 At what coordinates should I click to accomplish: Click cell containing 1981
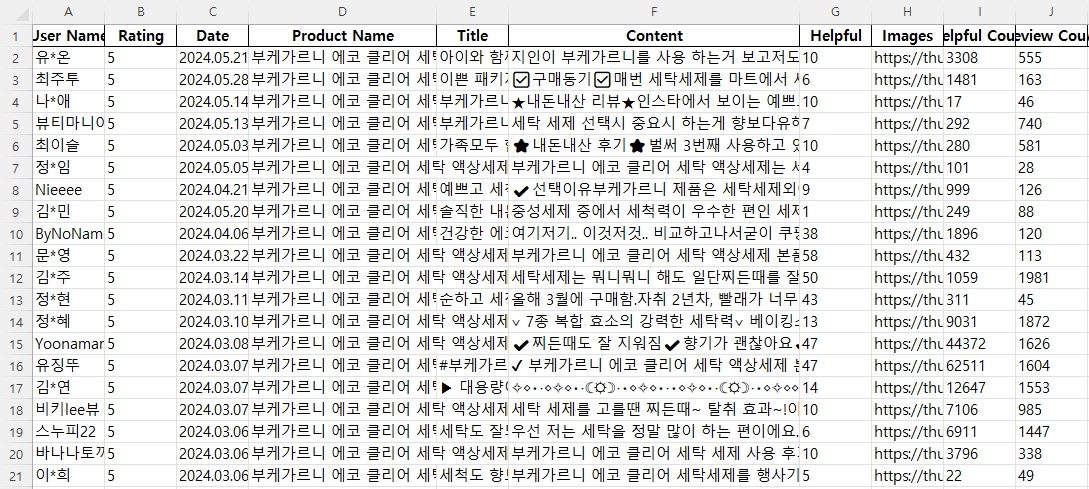click(1050, 277)
